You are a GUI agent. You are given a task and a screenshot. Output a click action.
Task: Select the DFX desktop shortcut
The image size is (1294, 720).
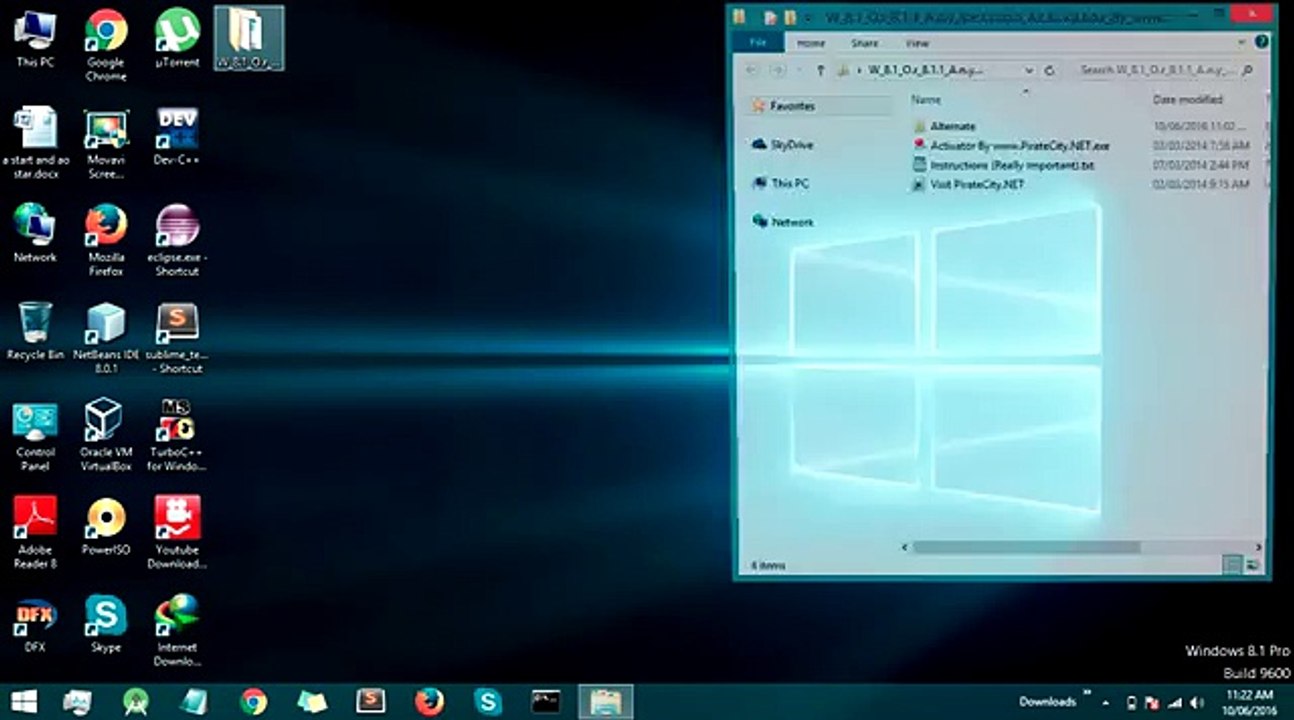point(35,624)
